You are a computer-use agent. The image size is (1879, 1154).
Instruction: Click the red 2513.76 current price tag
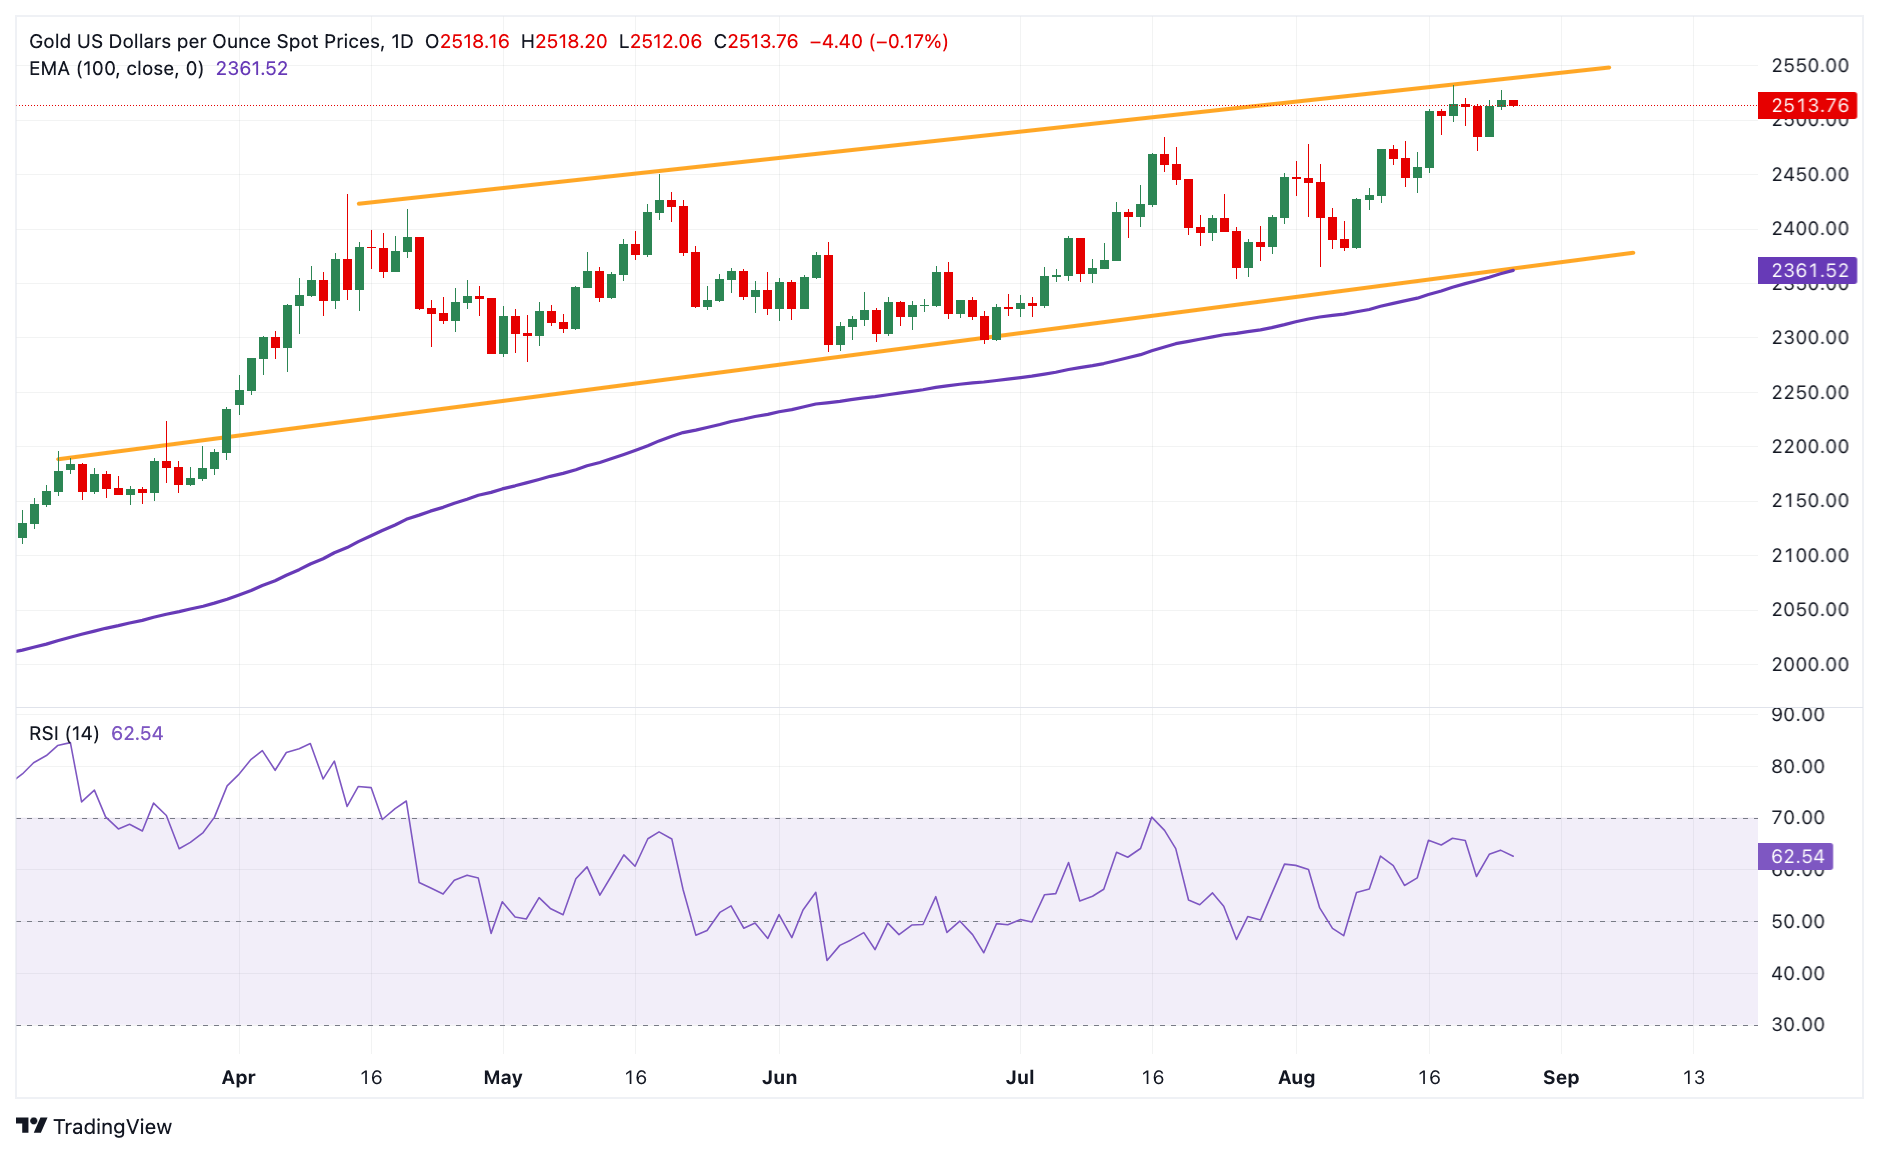pyautogui.click(x=1808, y=106)
